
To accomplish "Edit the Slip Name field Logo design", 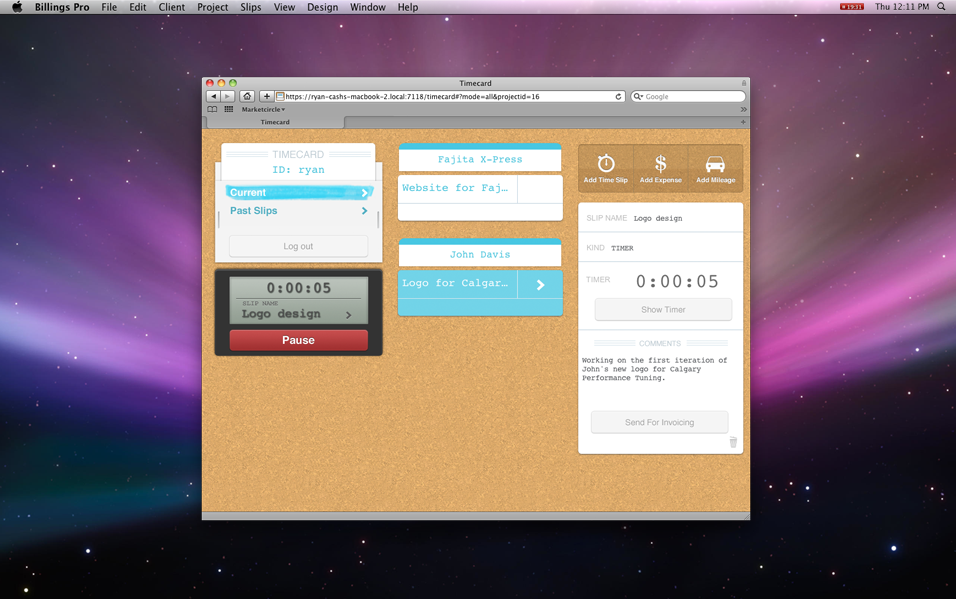I will tap(658, 218).
